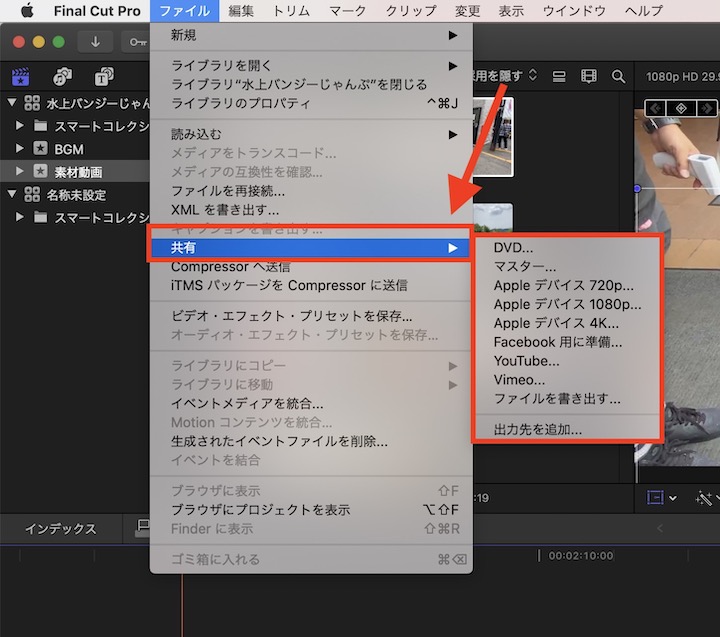This screenshot has width=720, height=637.
Task: Open the ヘルプ menu
Action: pos(644,11)
